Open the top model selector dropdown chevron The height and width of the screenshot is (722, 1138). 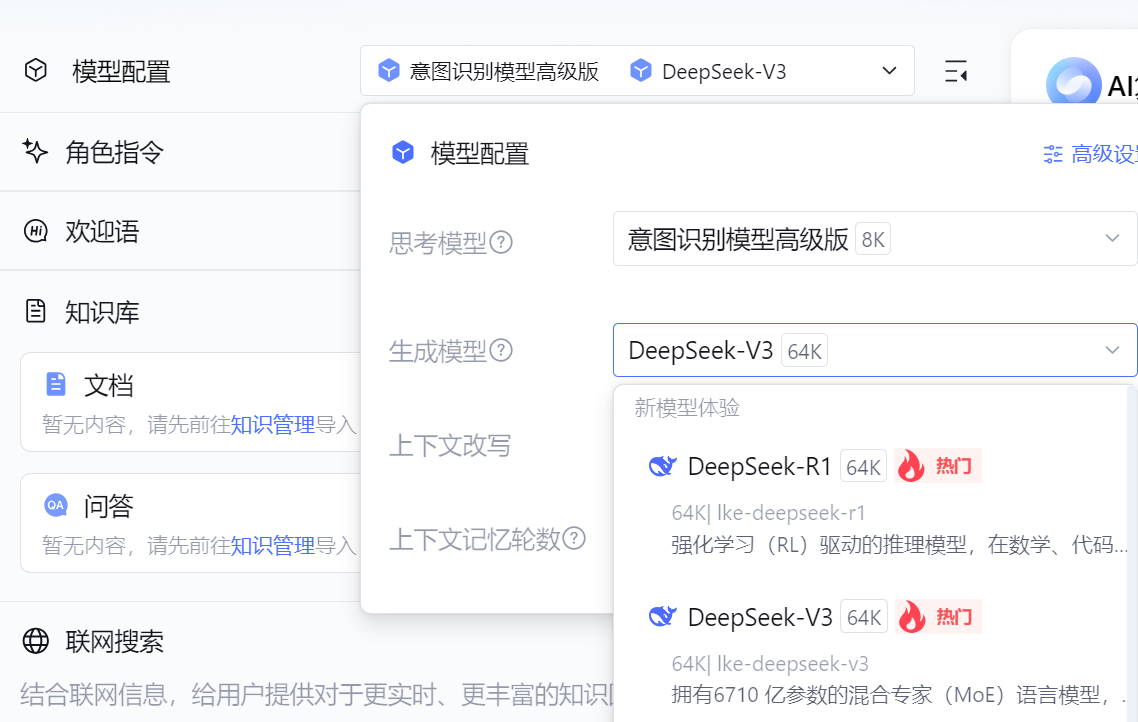tap(889, 70)
